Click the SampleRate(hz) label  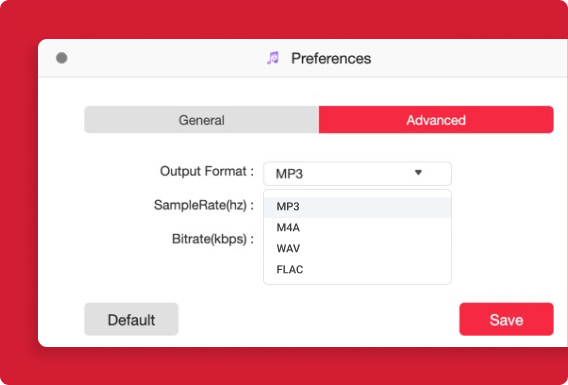(x=204, y=205)
